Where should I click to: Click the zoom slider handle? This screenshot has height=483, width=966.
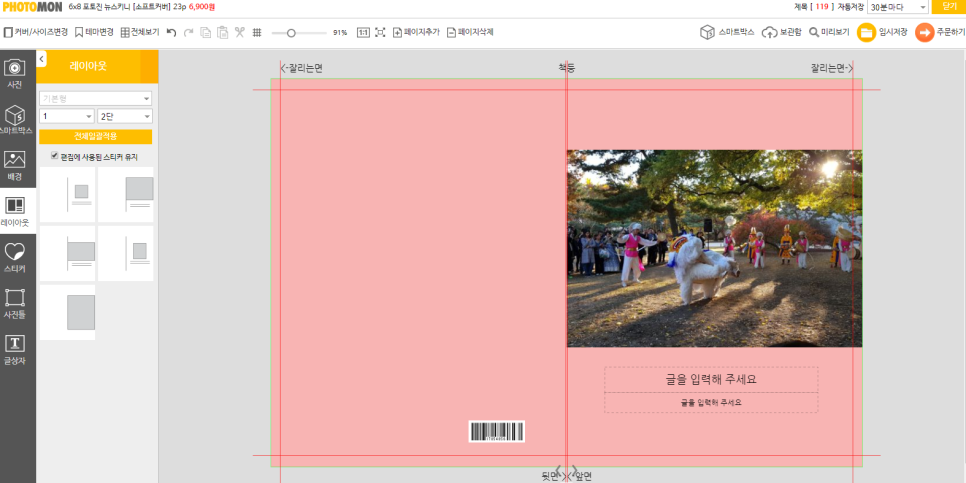tap(291, 33)
